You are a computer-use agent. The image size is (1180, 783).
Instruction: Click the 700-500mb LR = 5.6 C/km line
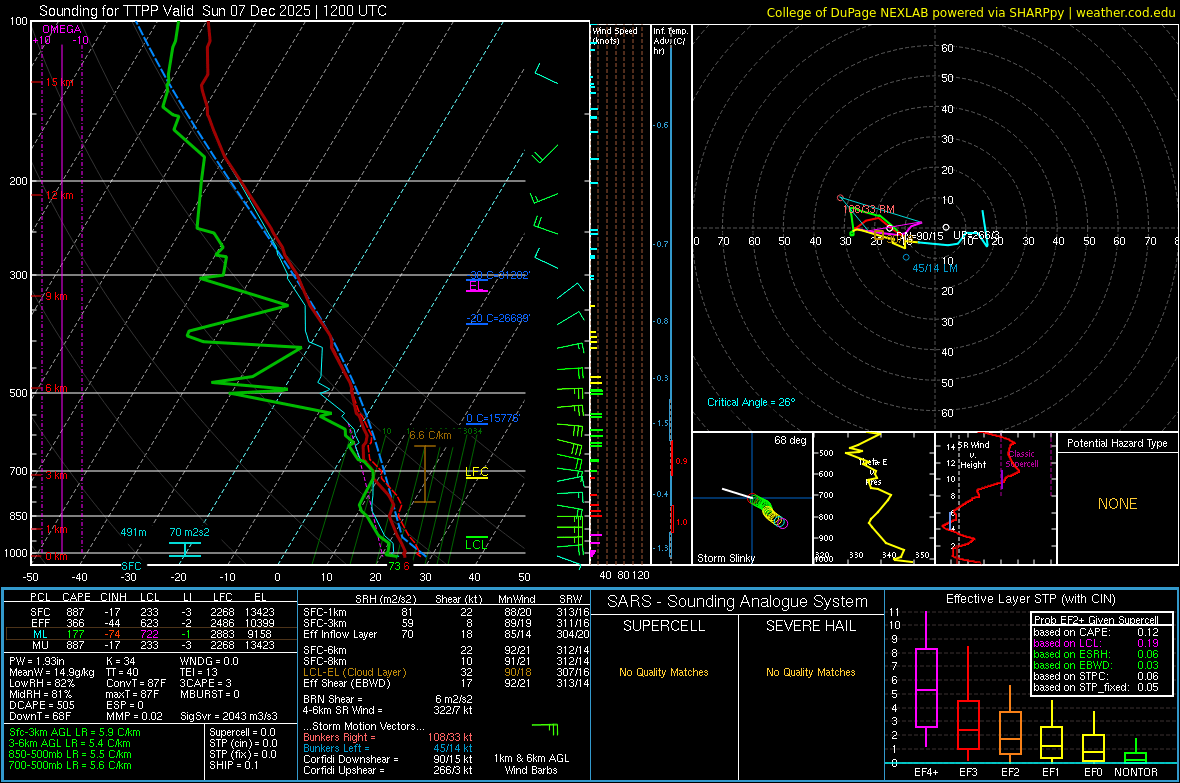click(x=70, y=765)
